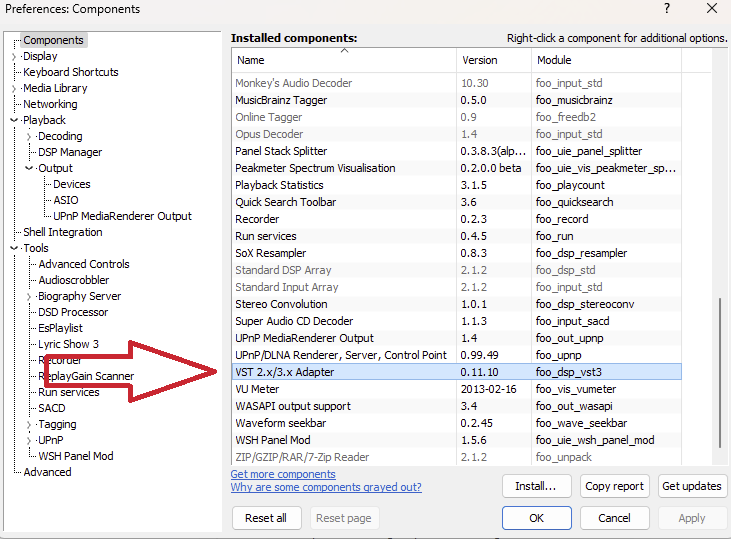Select SACD under Tools

[52, 408]
